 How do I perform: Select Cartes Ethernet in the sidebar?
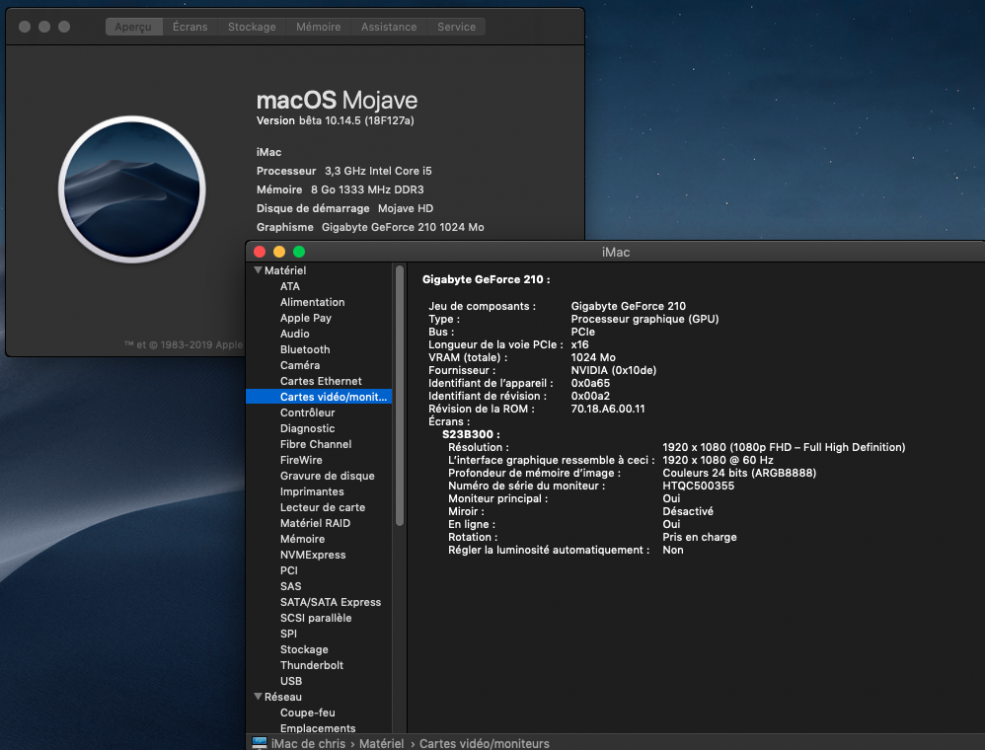coord(320,381)
